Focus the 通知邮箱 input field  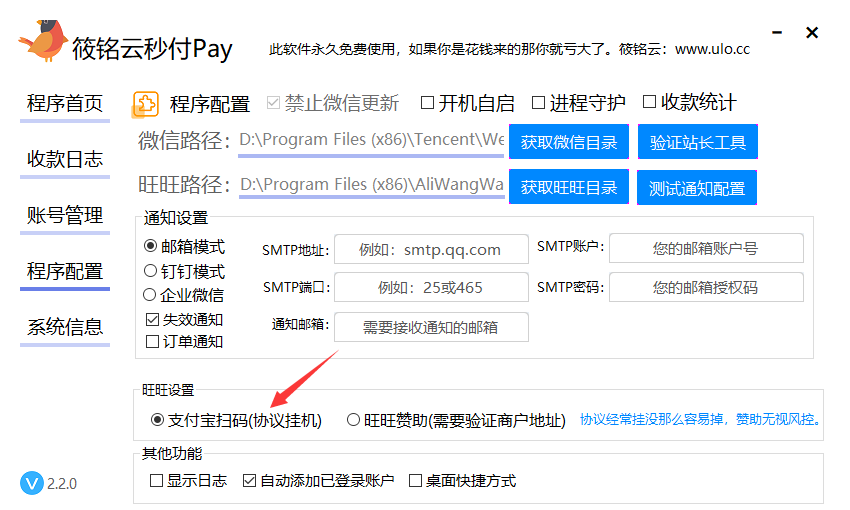[431, 327]
